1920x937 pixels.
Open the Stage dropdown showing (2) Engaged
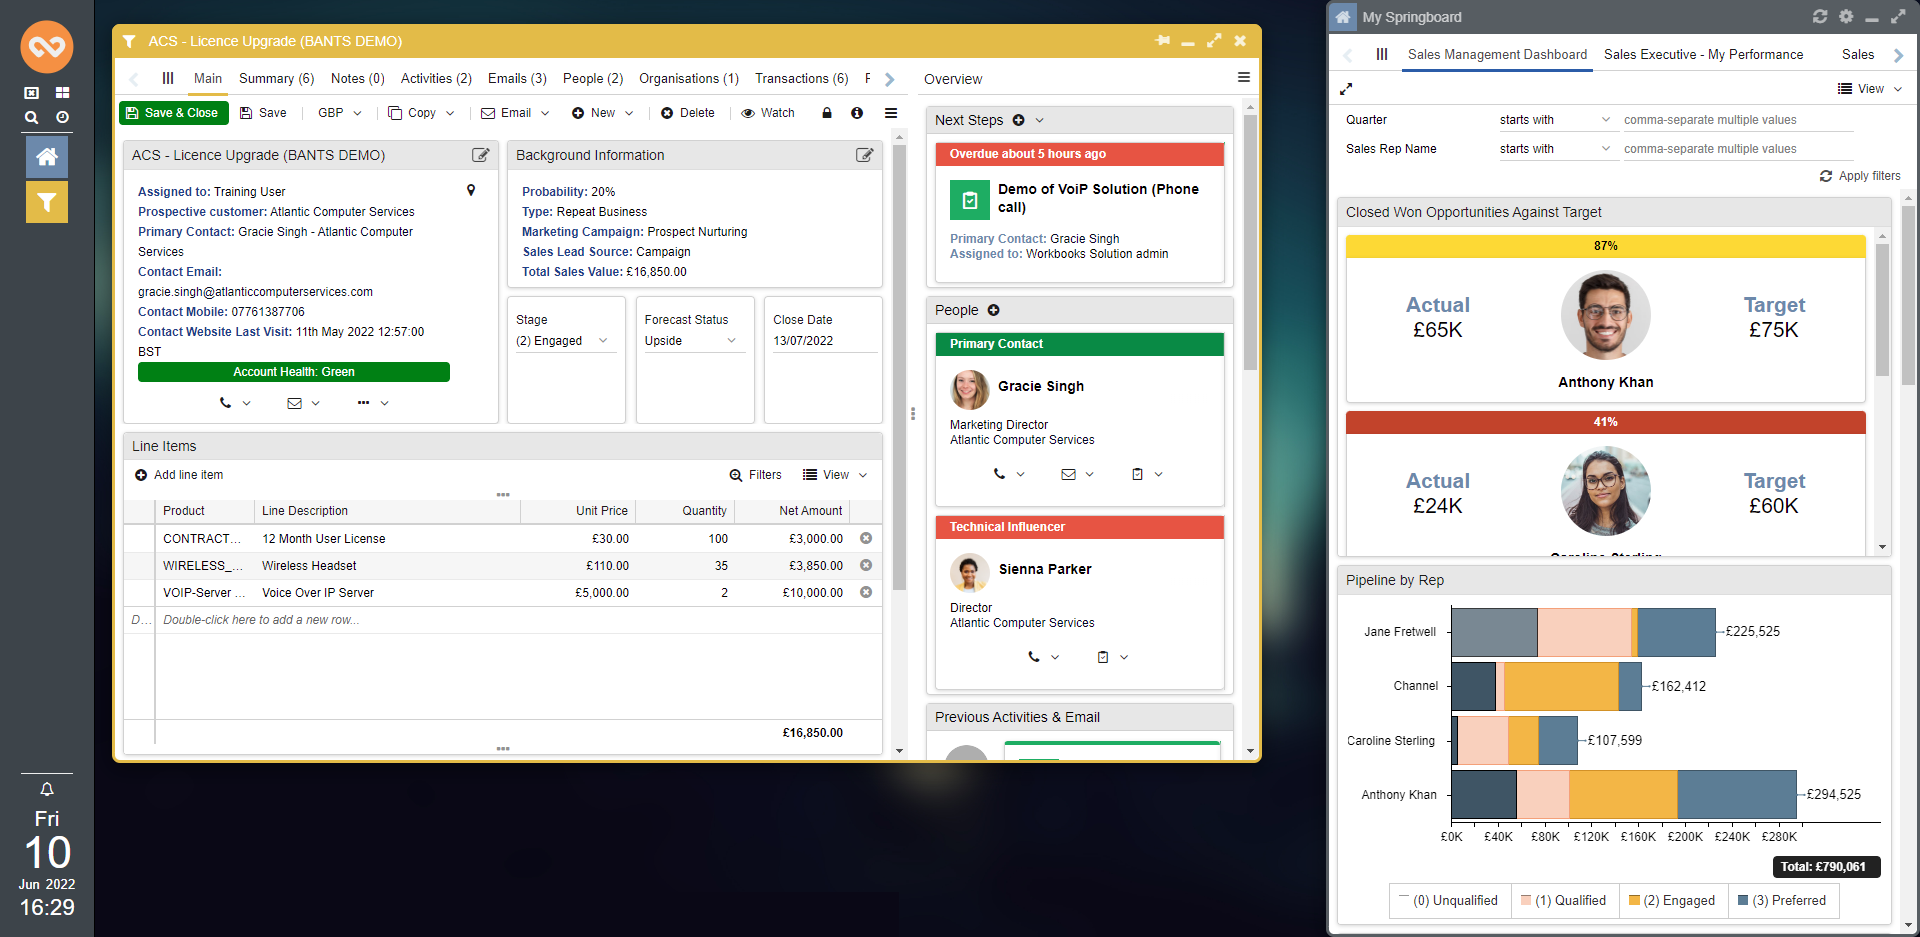pyautogui.click(x=563, y=341)
